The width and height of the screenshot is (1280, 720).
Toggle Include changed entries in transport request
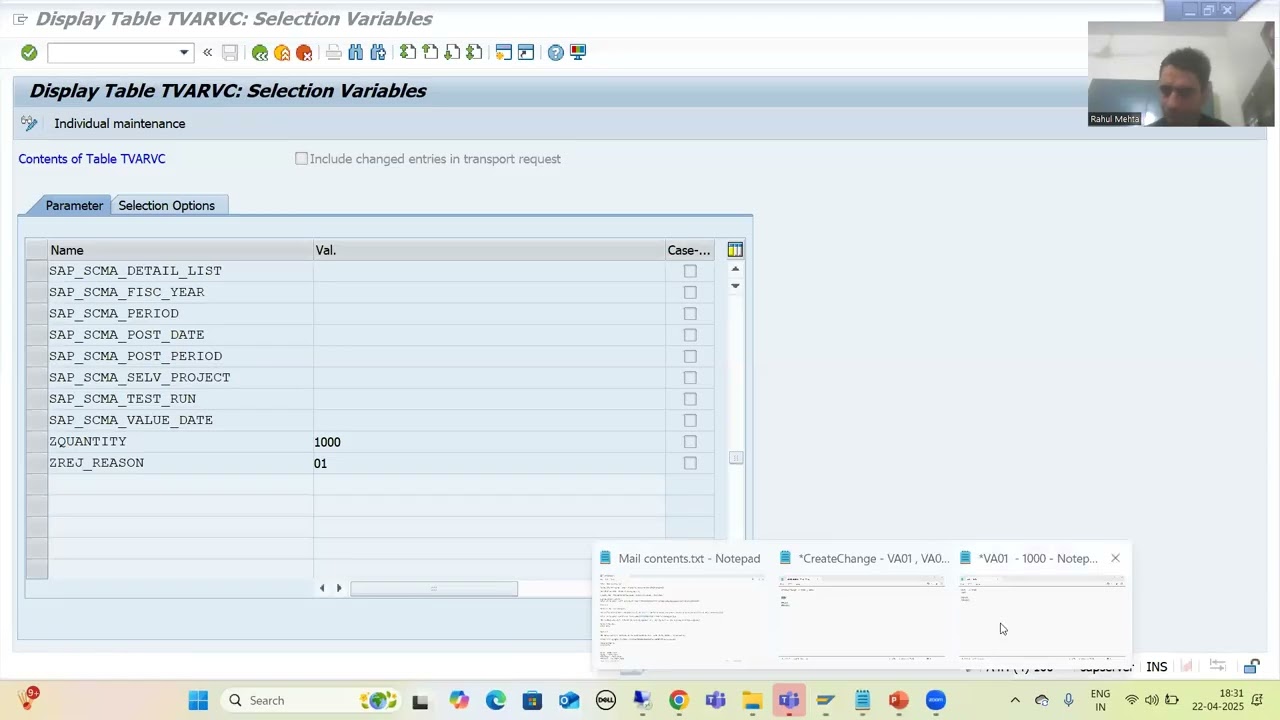[x=301, y=159]
